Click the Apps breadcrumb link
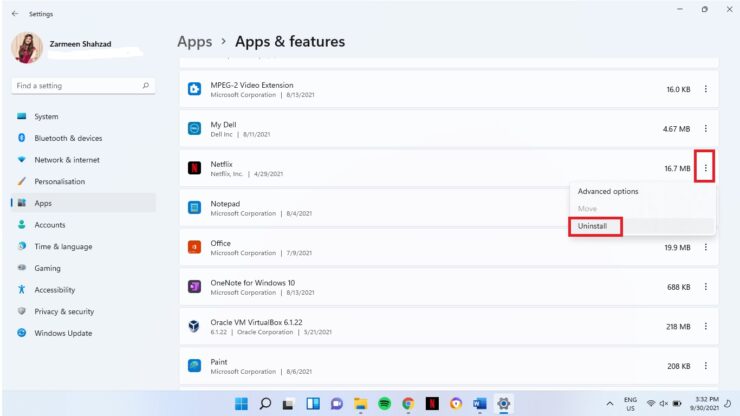The image size is (740, 416). pos(194,42)
